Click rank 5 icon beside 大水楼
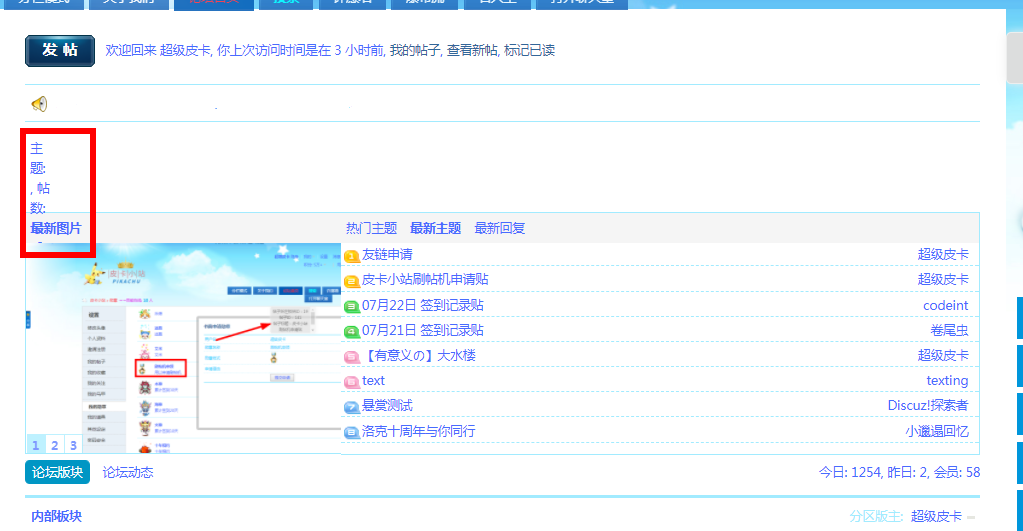This screenshot has height=531, width=1023. click(352, 357)
